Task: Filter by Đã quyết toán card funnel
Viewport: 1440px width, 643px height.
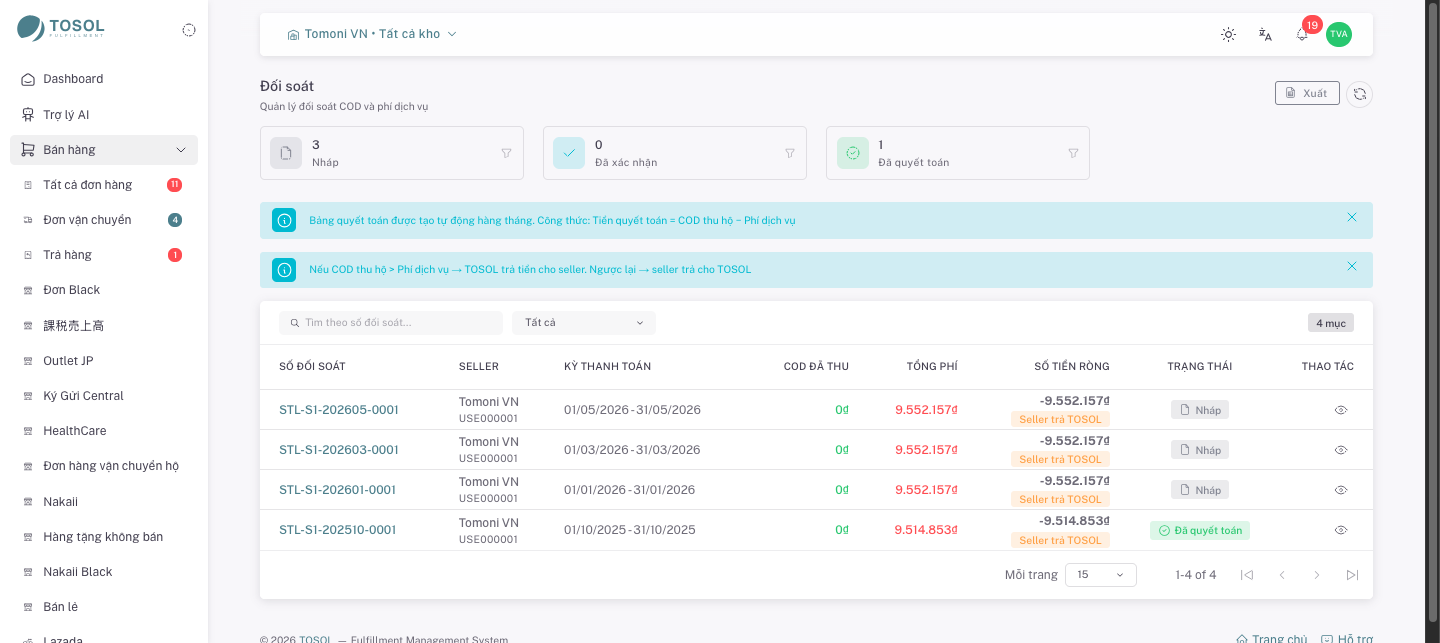Action: (1073, 153)
